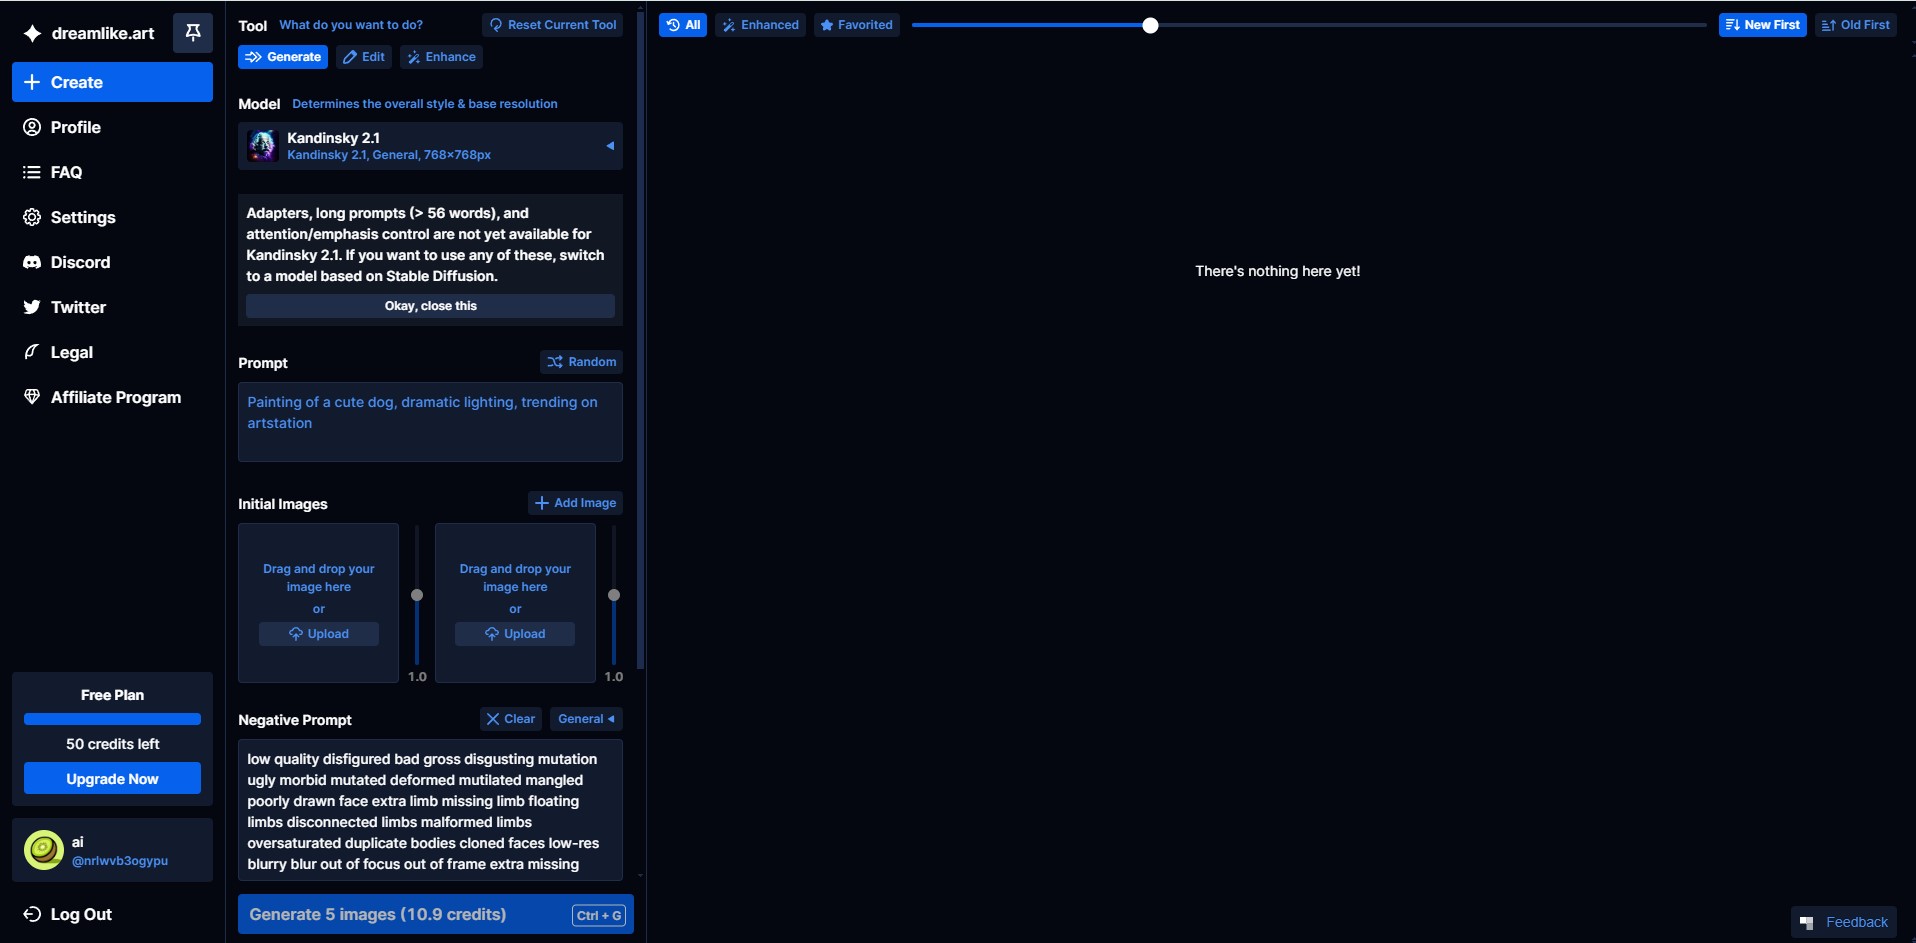Click the FAQ list icon
This screenshot has height=943, width=1916.
(x=32, y=172)
